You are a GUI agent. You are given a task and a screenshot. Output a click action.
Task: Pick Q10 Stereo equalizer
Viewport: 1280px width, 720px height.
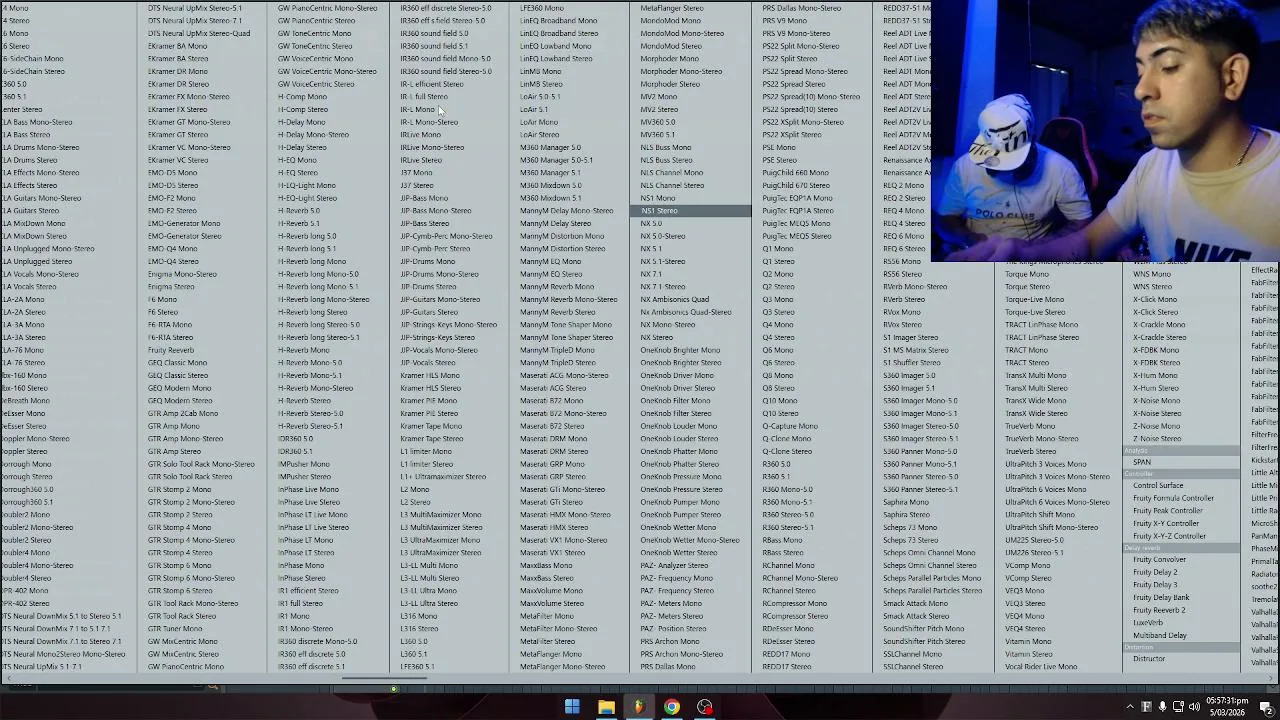pos(780,414)
